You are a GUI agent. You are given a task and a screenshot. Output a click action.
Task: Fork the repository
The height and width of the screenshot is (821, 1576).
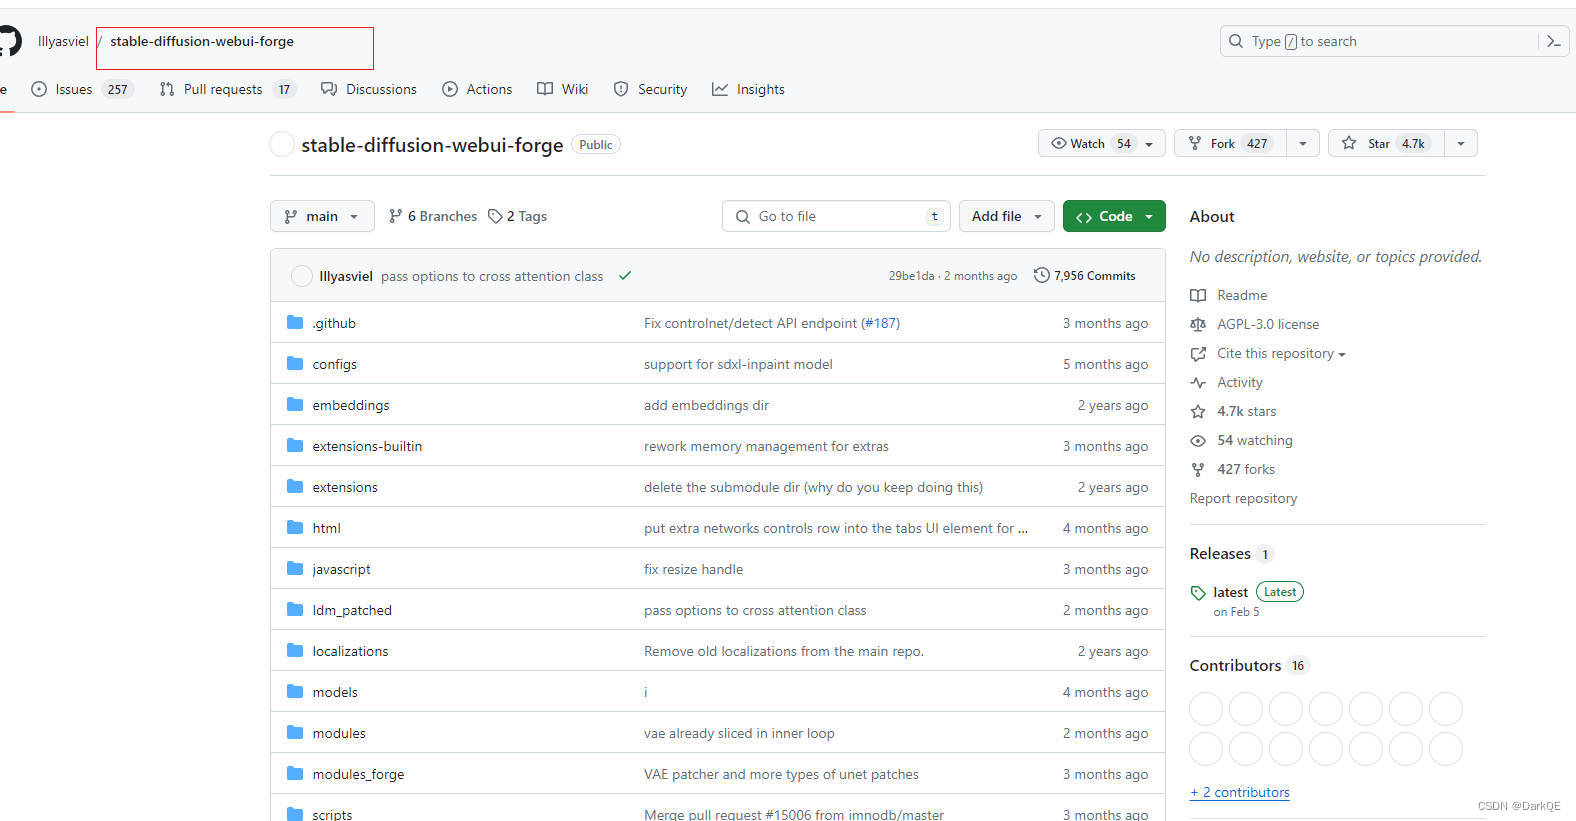tap(1231, 144)
